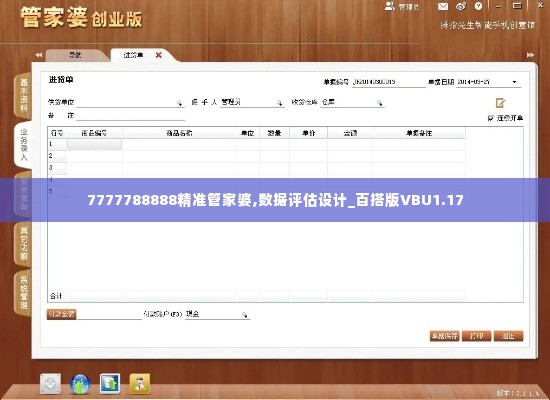Click the 单位 column header
This screenshot has height=400, width=550.
pos(248,133)
